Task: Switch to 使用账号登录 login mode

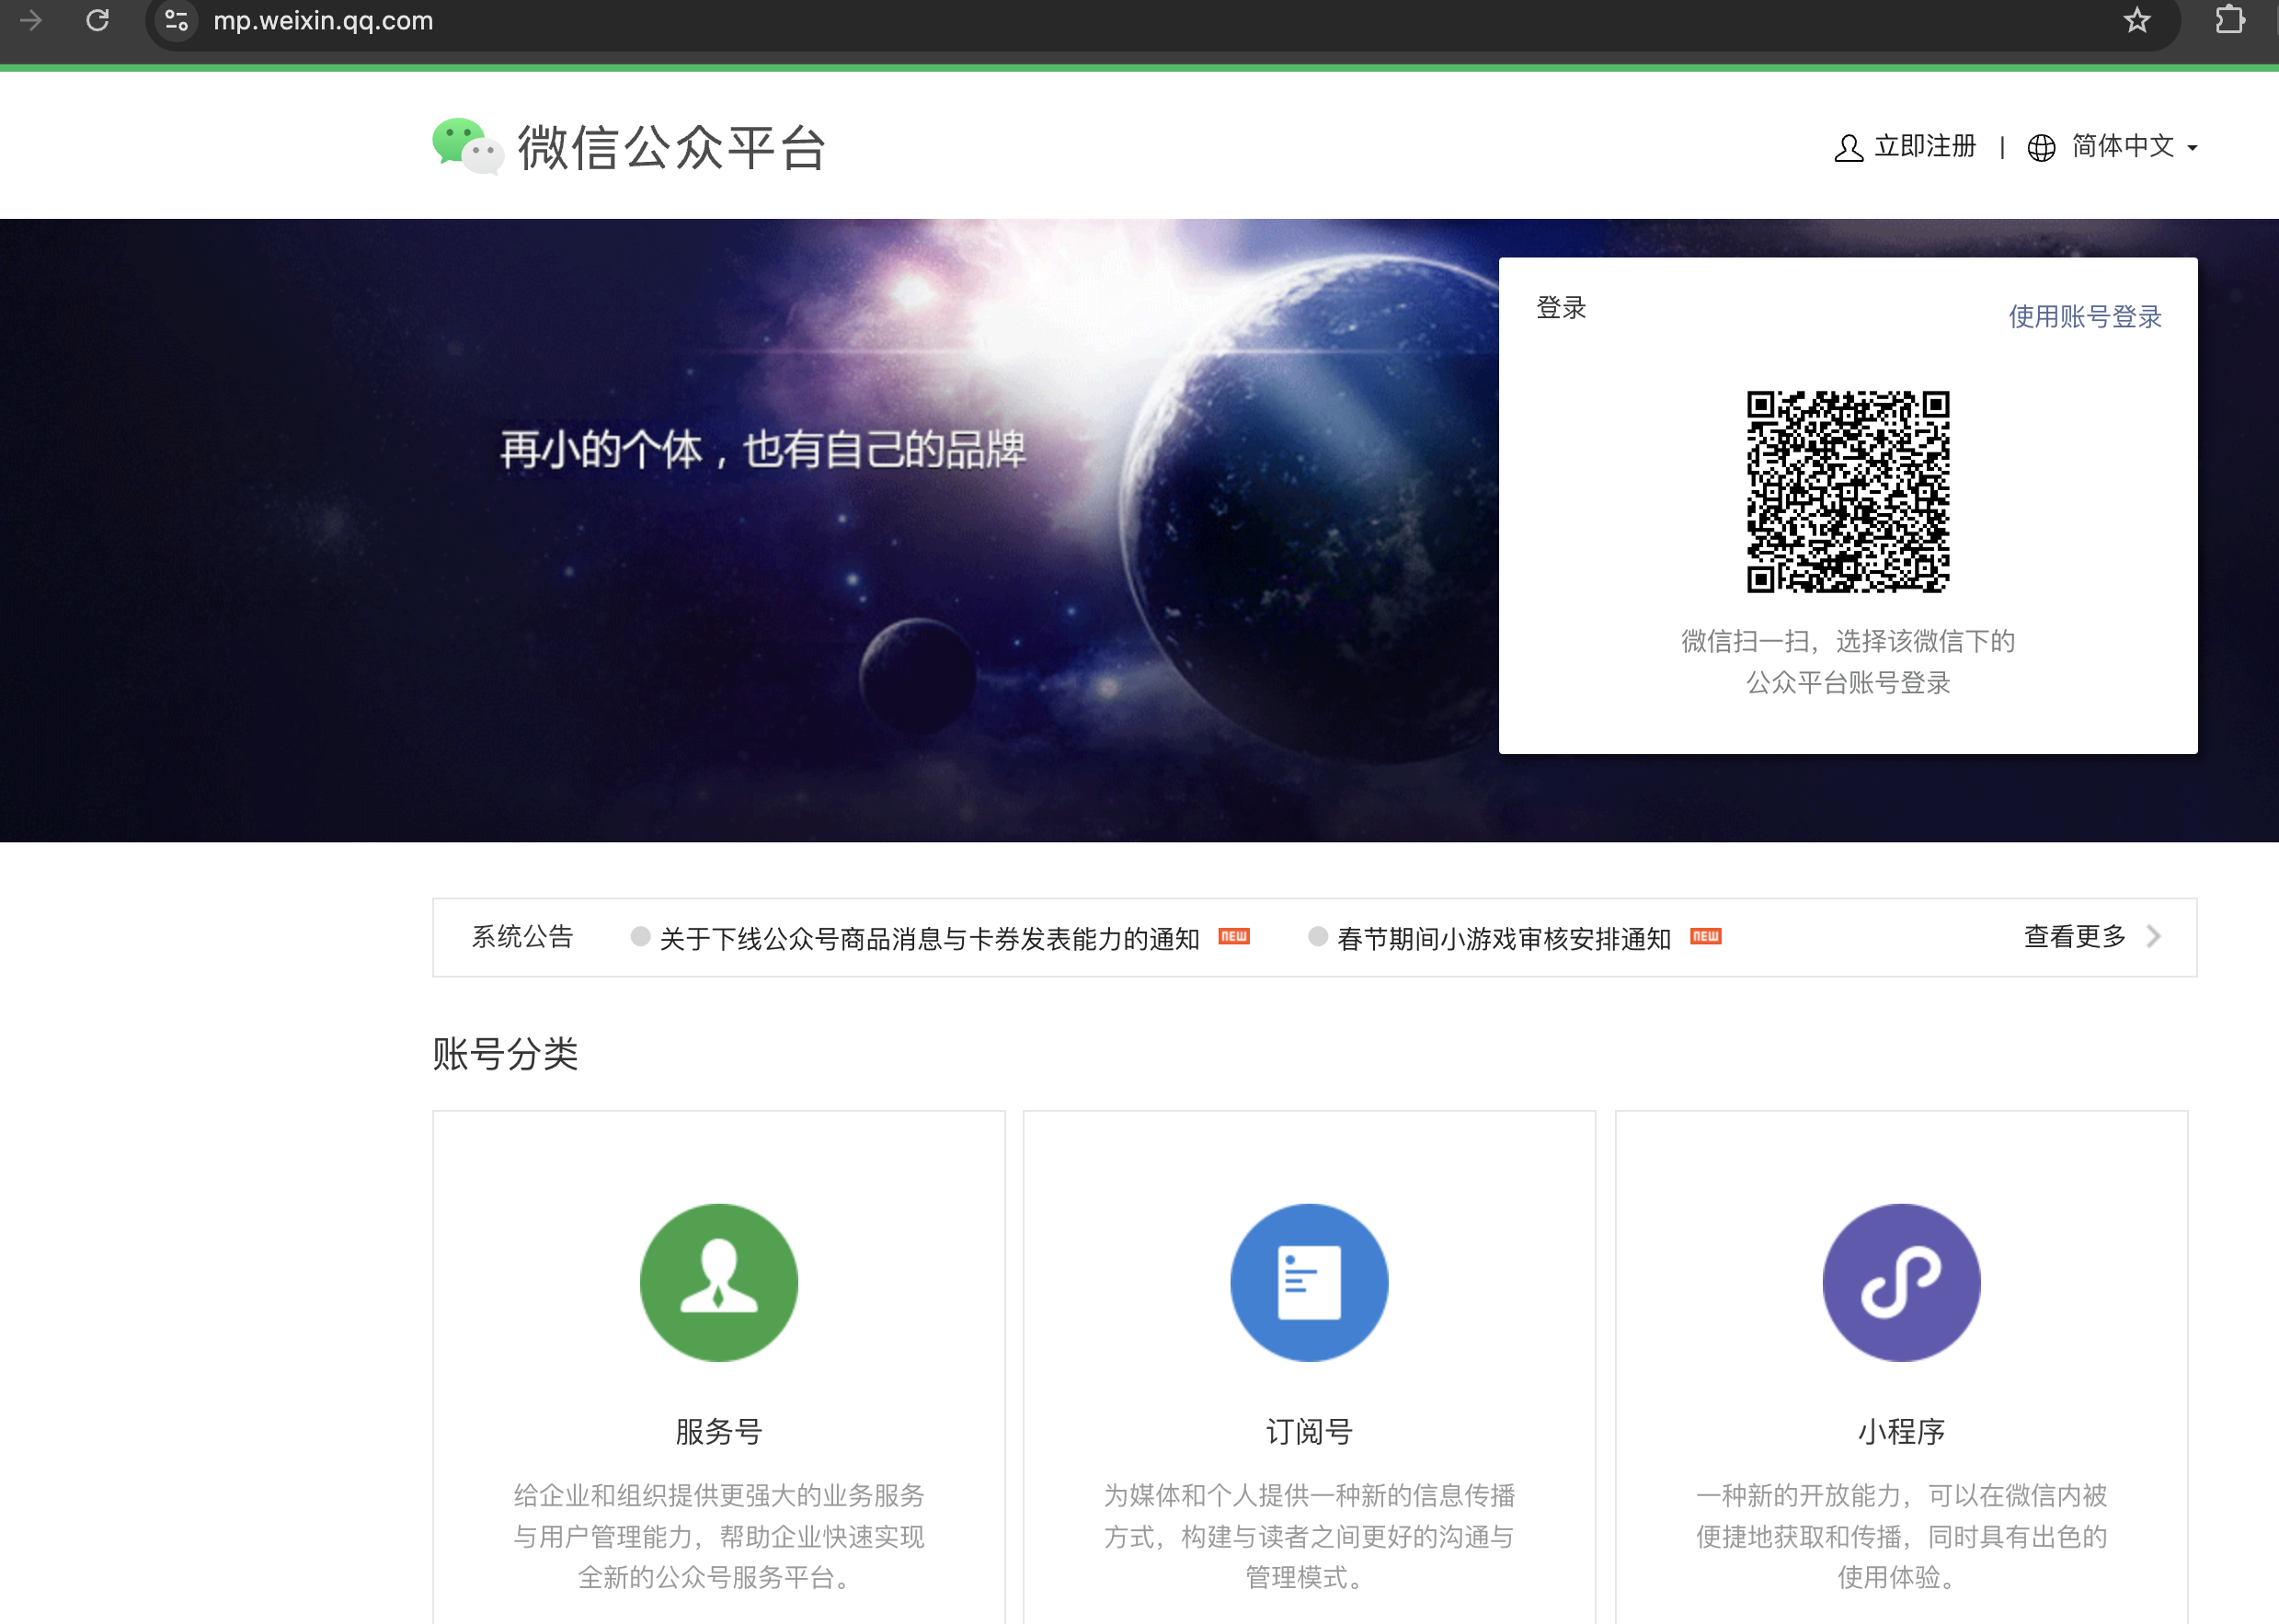Action: [2084, 316]
